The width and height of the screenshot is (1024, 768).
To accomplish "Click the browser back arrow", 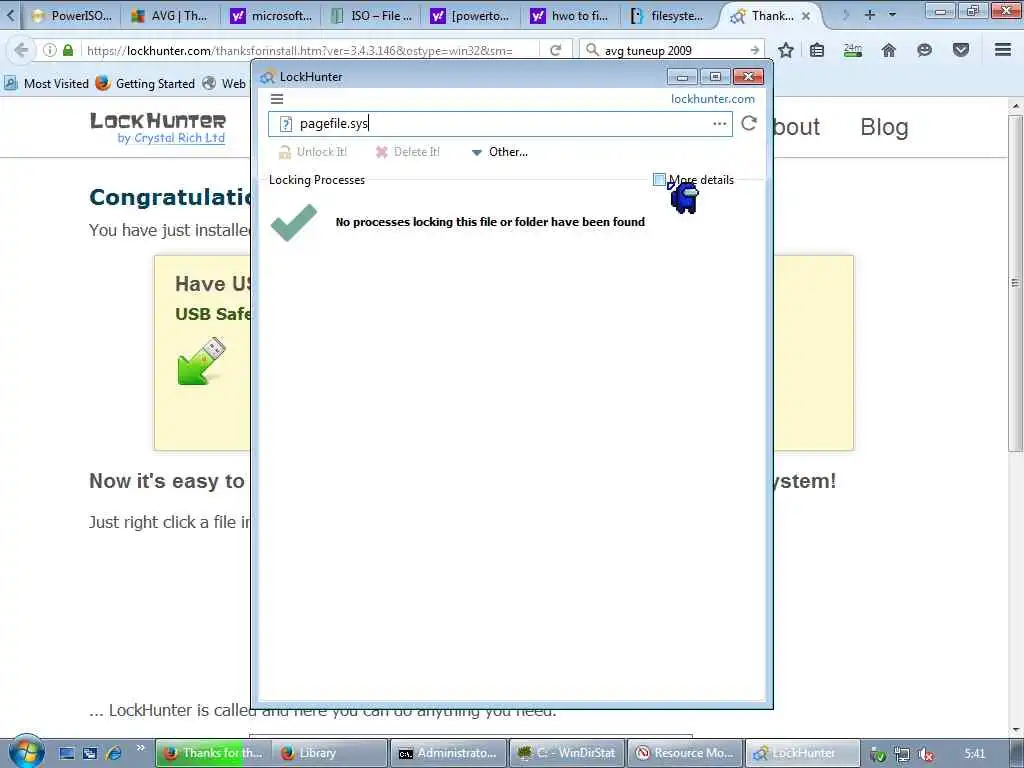I will pyautogui.click(x=21, y=50).
